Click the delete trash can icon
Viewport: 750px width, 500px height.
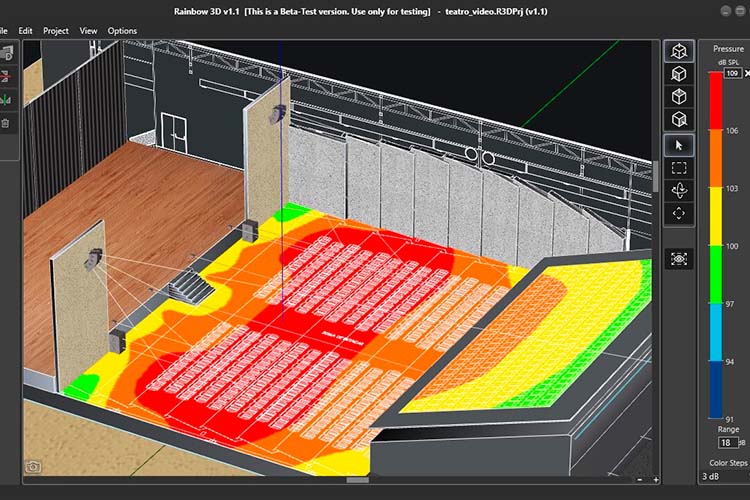[5, 123]
